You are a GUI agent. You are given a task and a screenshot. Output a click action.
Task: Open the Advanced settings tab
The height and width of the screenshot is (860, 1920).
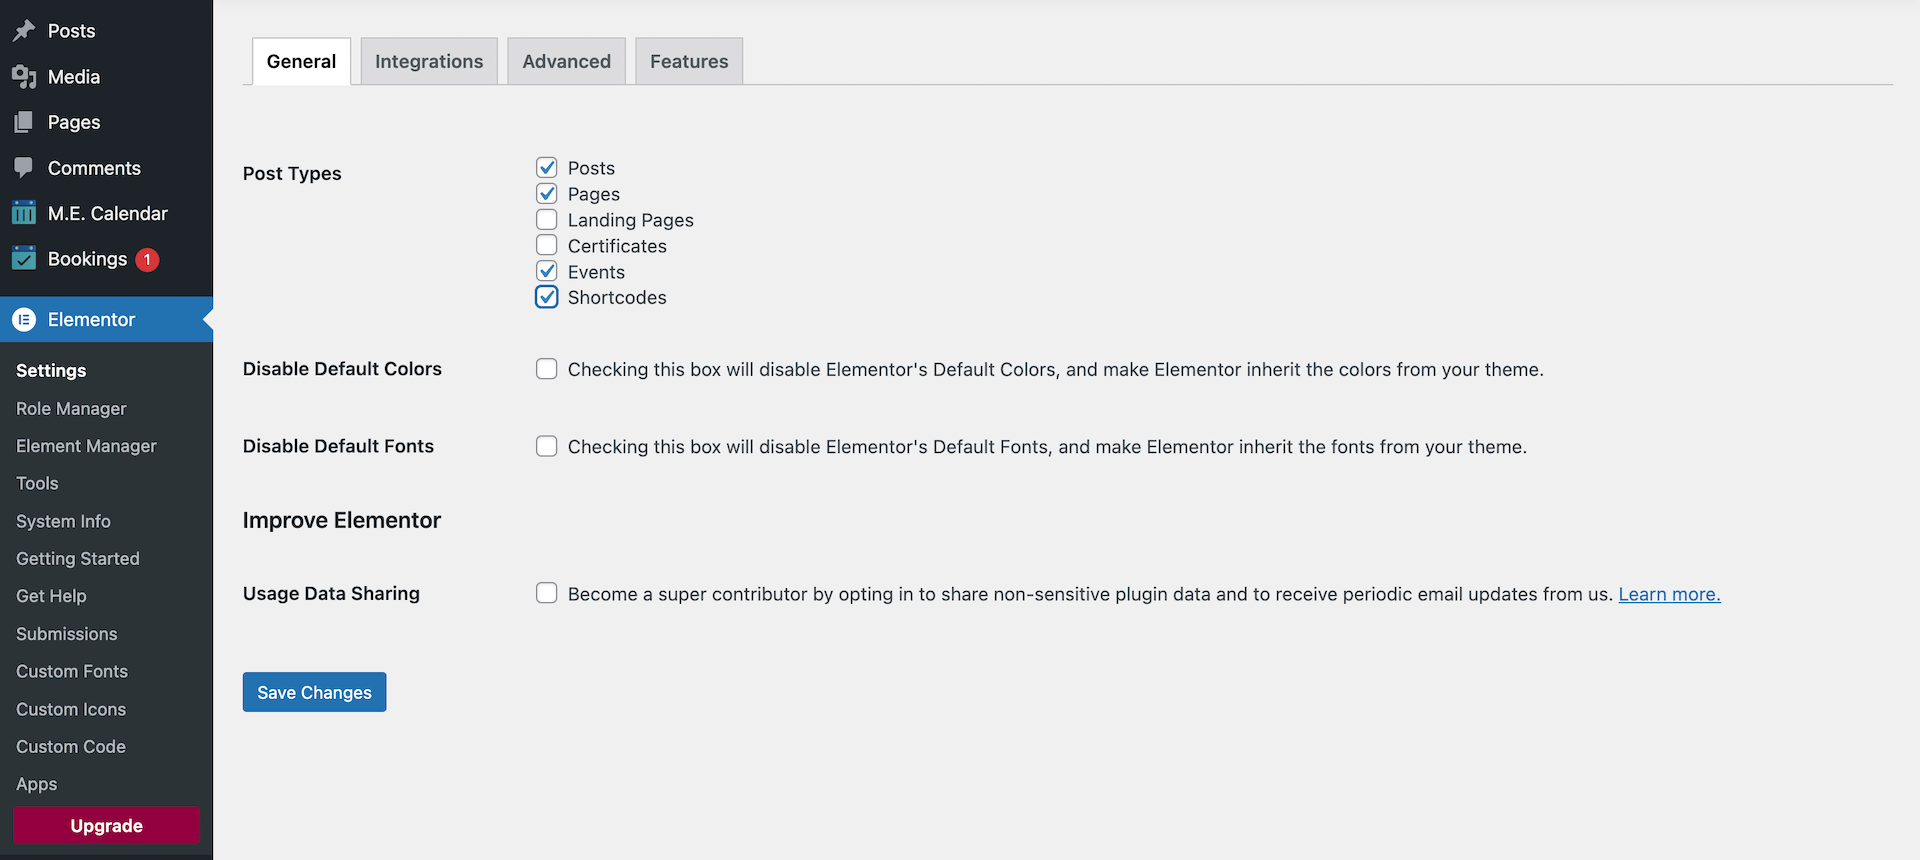pyautogui.click(x=566, y=62)
